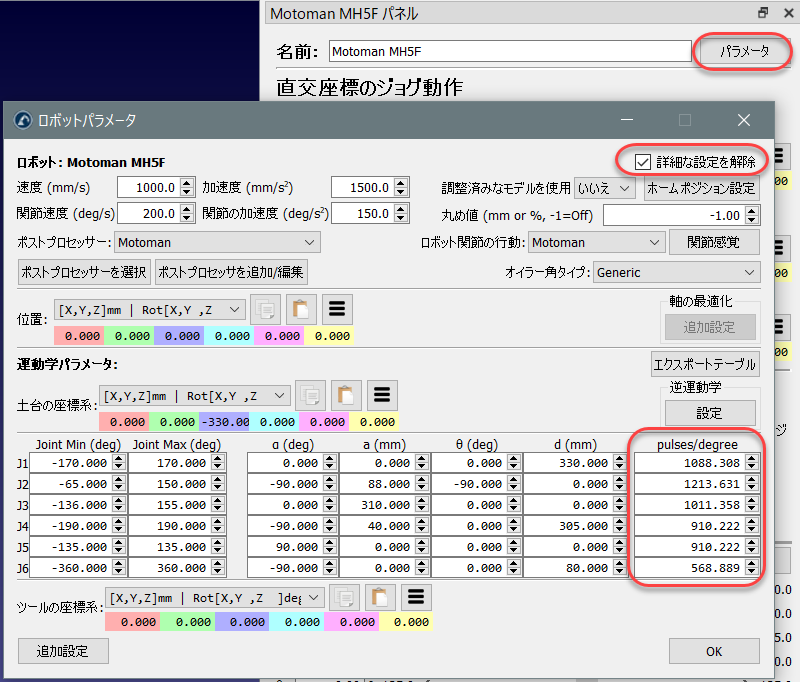Open the ポストプロセッサー Motoman dropdown
800x682 pixels.
(217, 242)
